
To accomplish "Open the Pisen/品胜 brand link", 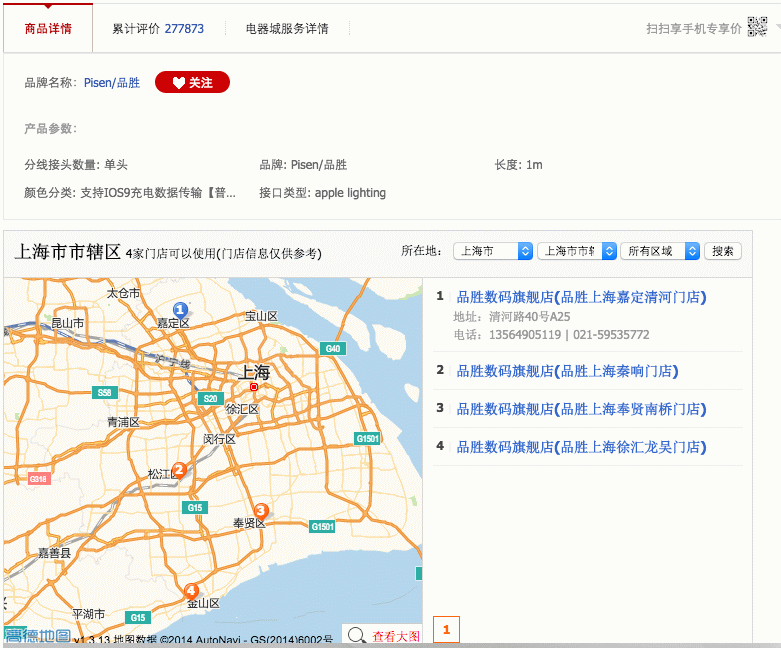I will (112, 83).
